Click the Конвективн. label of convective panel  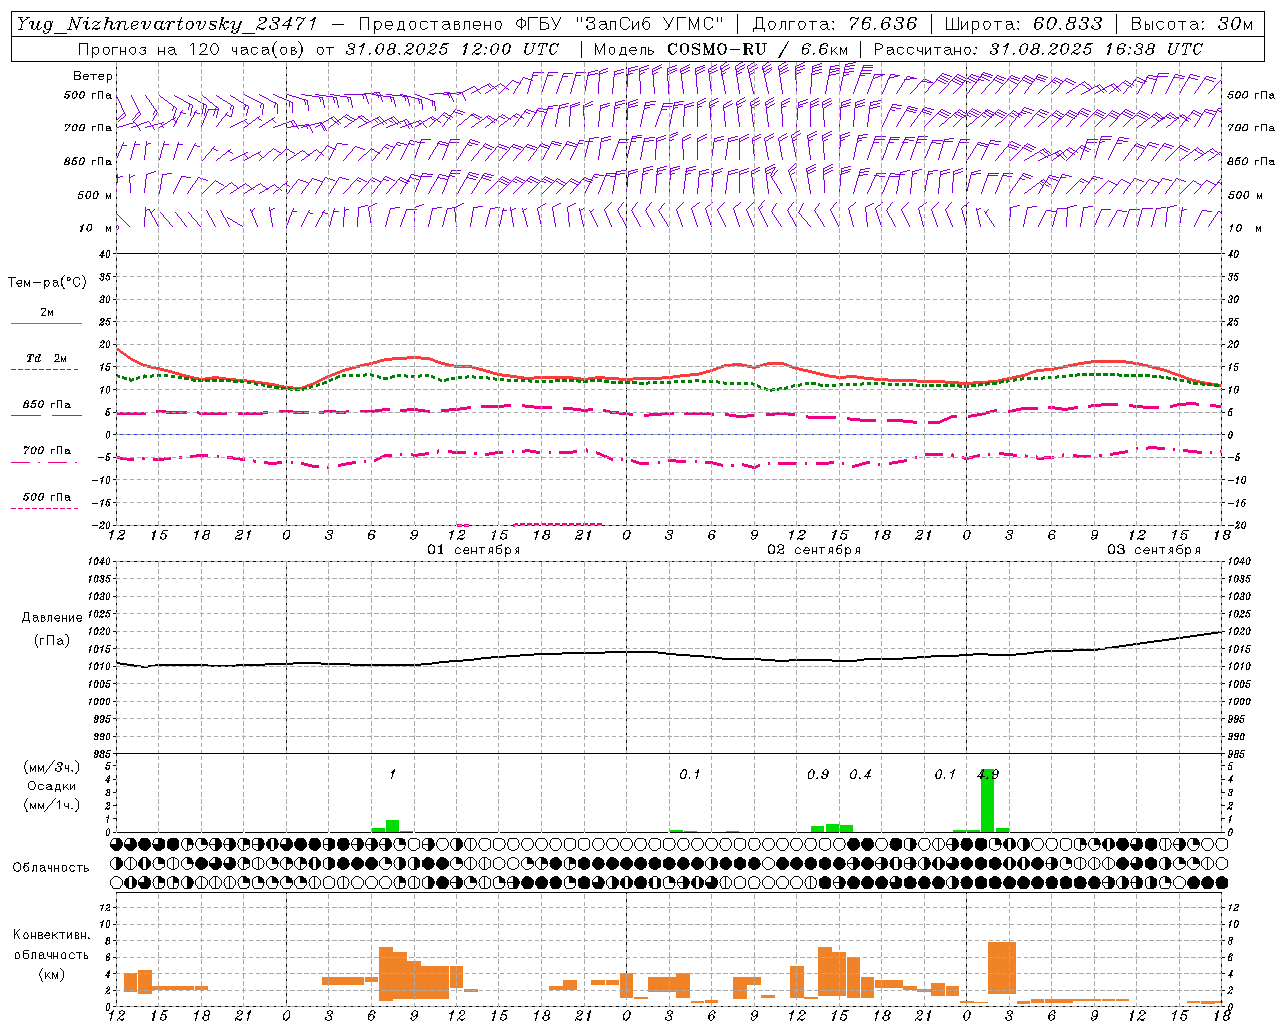tap(52, 935)
